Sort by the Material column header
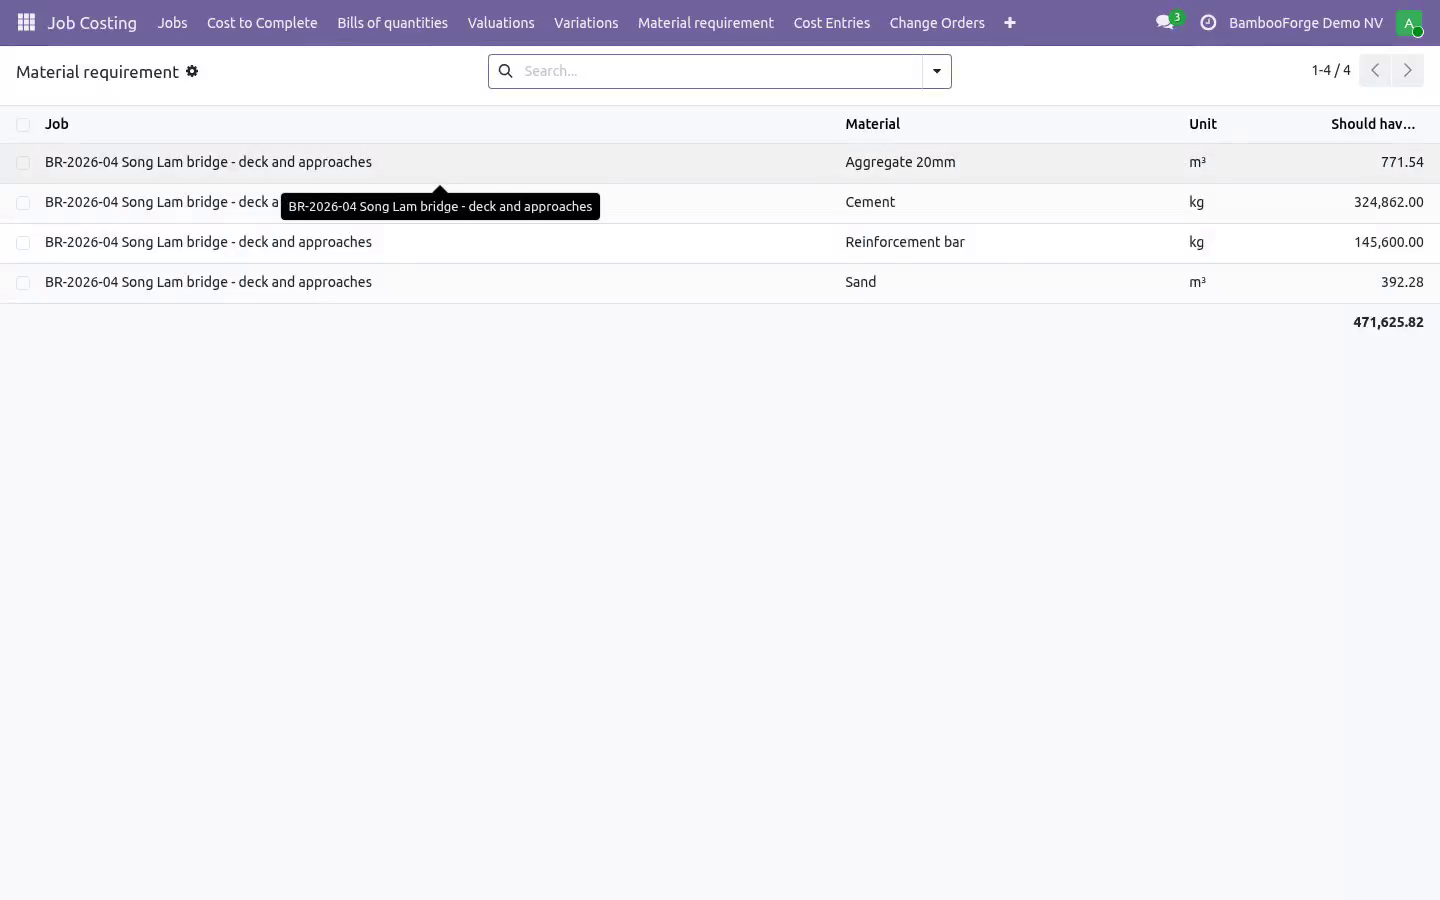The image size is (1440, 900). tap(873, 124)
